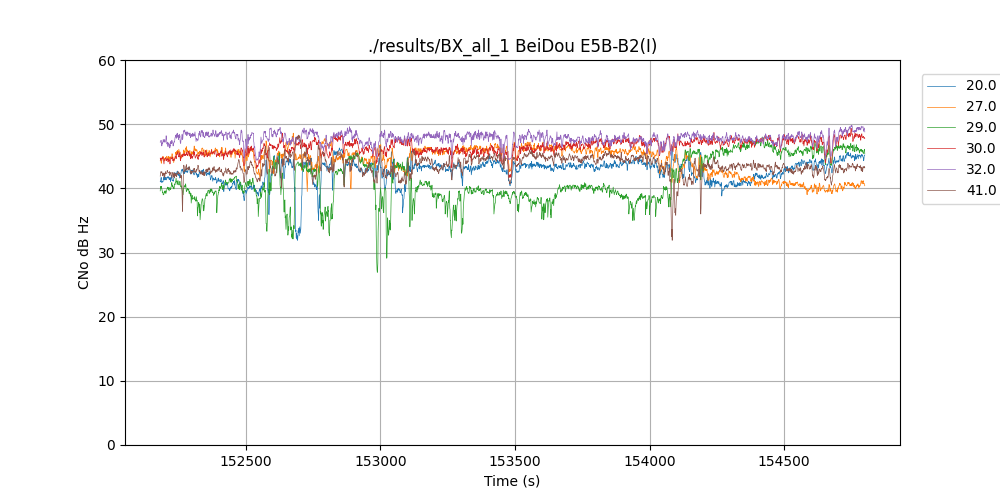Click x-axis tick label 154500

pos(783,462)
